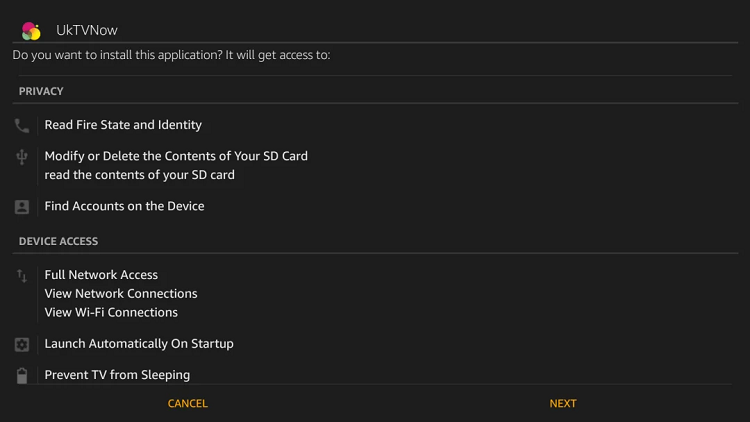Click the DEVICE ACCESS section header

point(58,241)
